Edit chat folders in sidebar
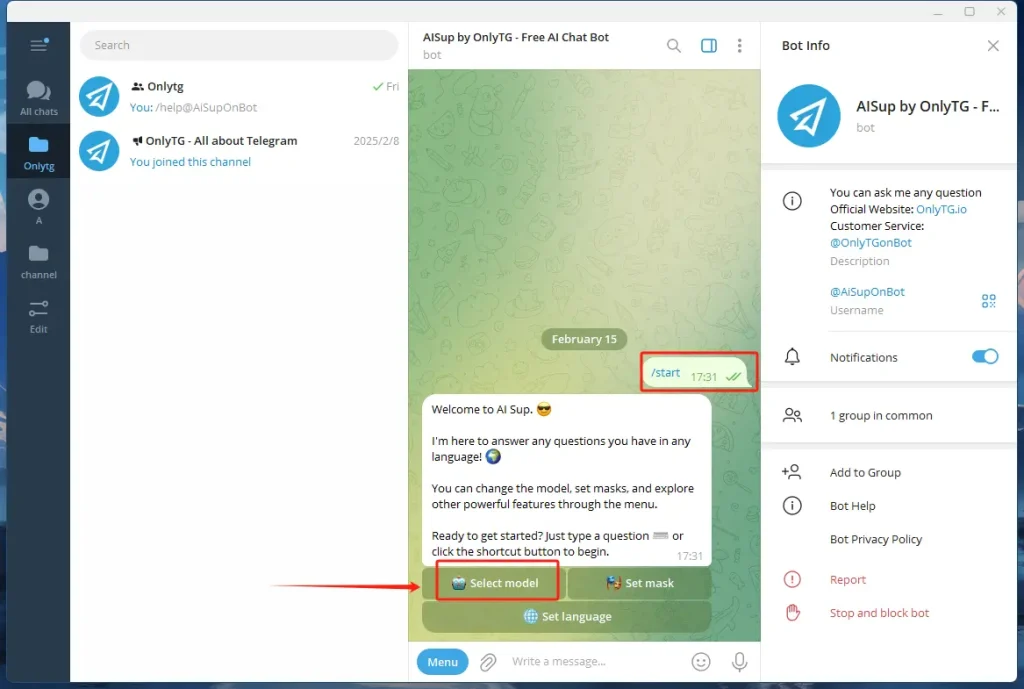This screenshot has height=689, width=1024. pos(39,315)
